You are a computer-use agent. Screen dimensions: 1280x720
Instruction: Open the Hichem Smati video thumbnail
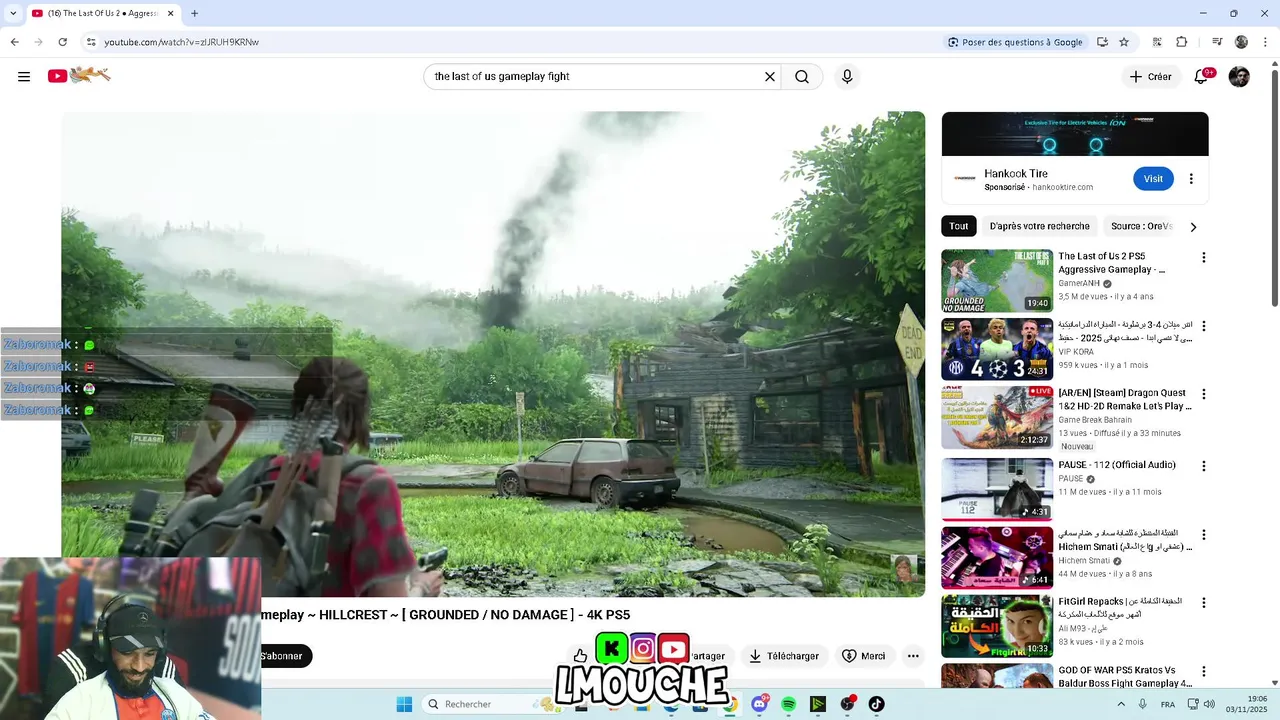[997, 558]
